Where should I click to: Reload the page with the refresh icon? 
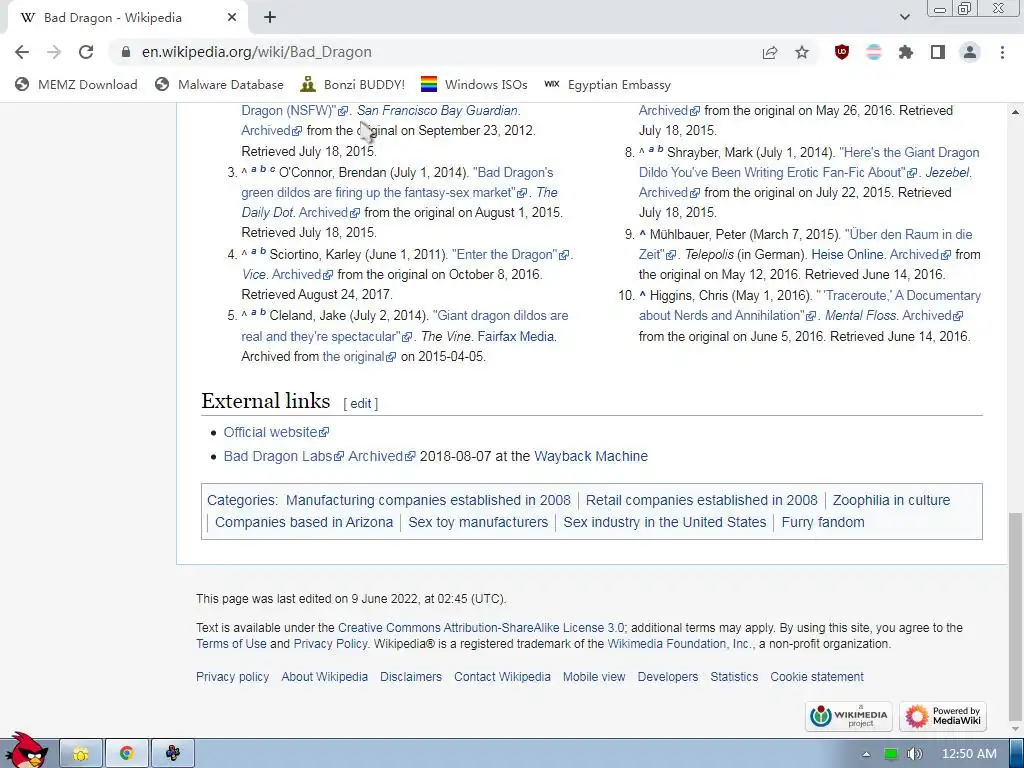click(86, 52)
